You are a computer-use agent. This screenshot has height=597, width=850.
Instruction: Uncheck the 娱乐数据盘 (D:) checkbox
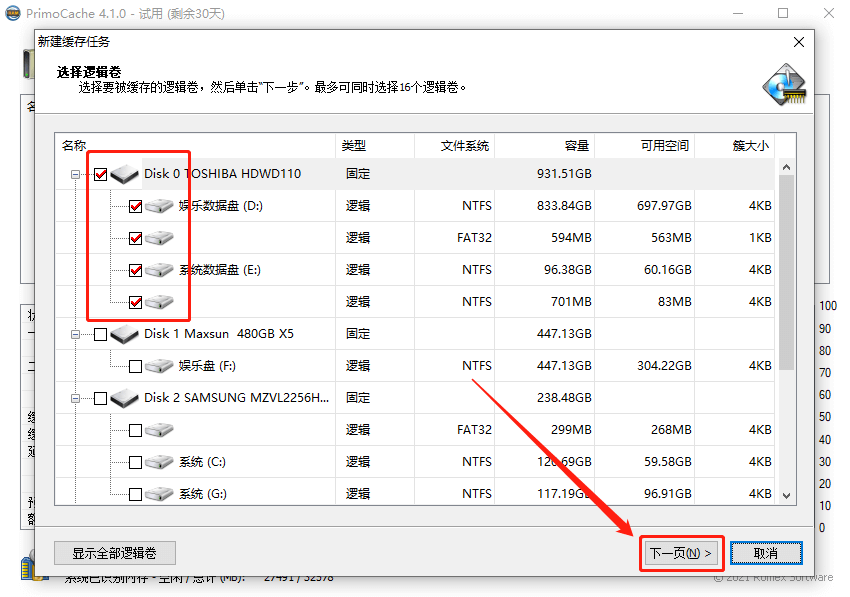click(x=133, y=205)
